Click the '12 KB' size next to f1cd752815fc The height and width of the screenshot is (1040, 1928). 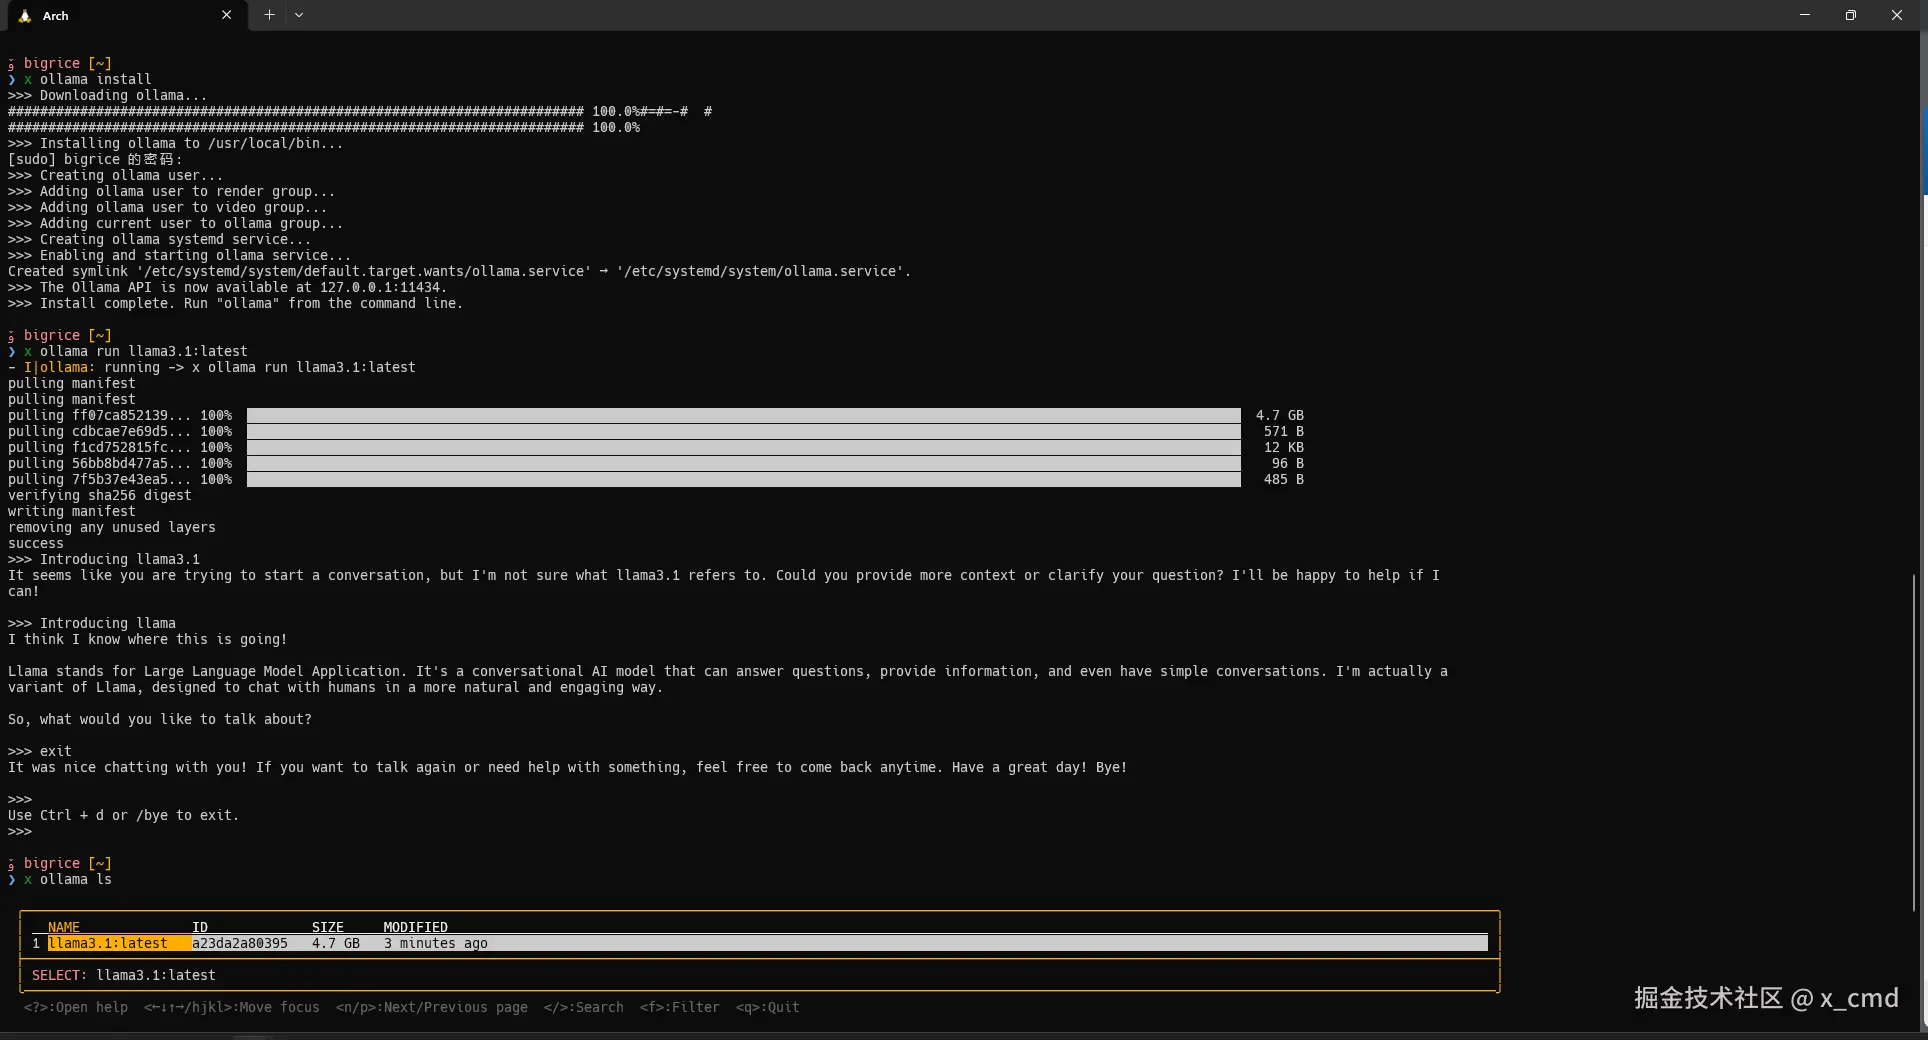pyautogui.click(x=1284, y=447)
